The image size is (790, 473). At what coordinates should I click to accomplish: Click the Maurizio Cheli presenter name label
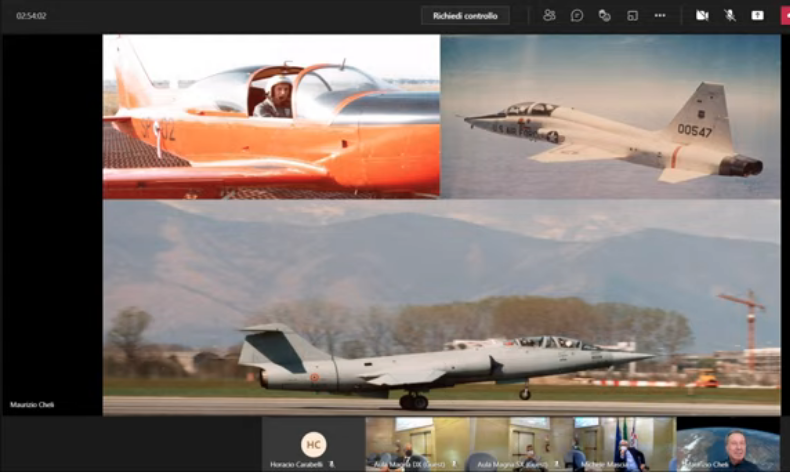[32, 405]
